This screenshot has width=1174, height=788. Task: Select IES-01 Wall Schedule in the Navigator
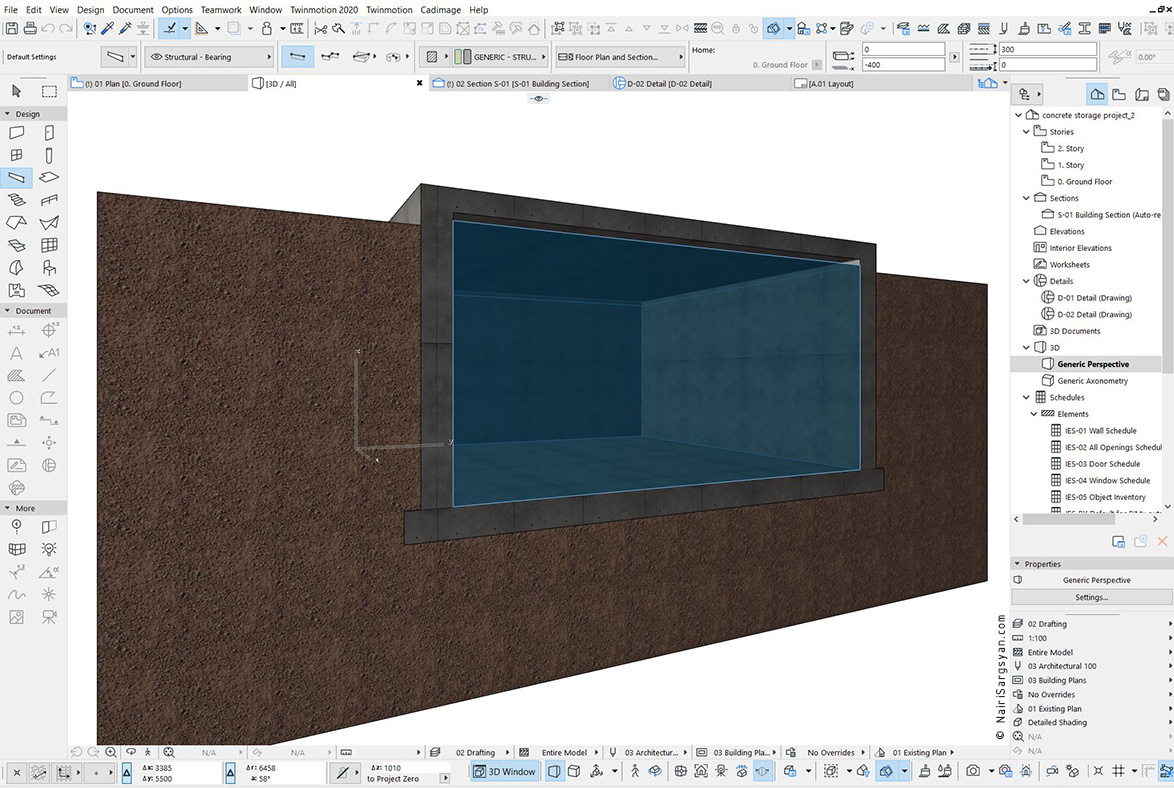(x=1101, y=431)
